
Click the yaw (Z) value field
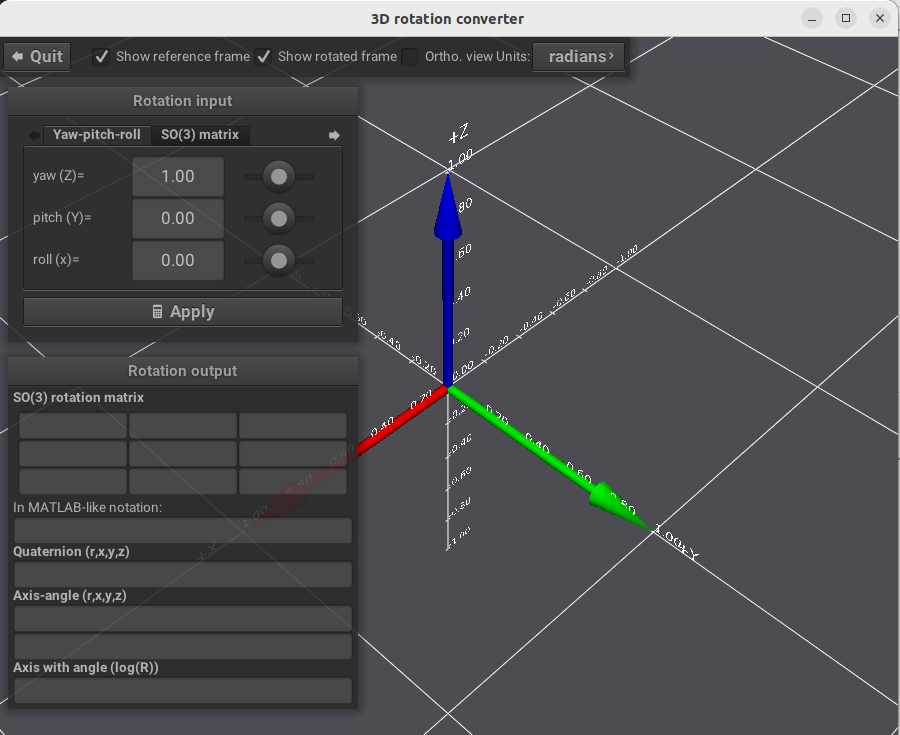tap(178, 177)
